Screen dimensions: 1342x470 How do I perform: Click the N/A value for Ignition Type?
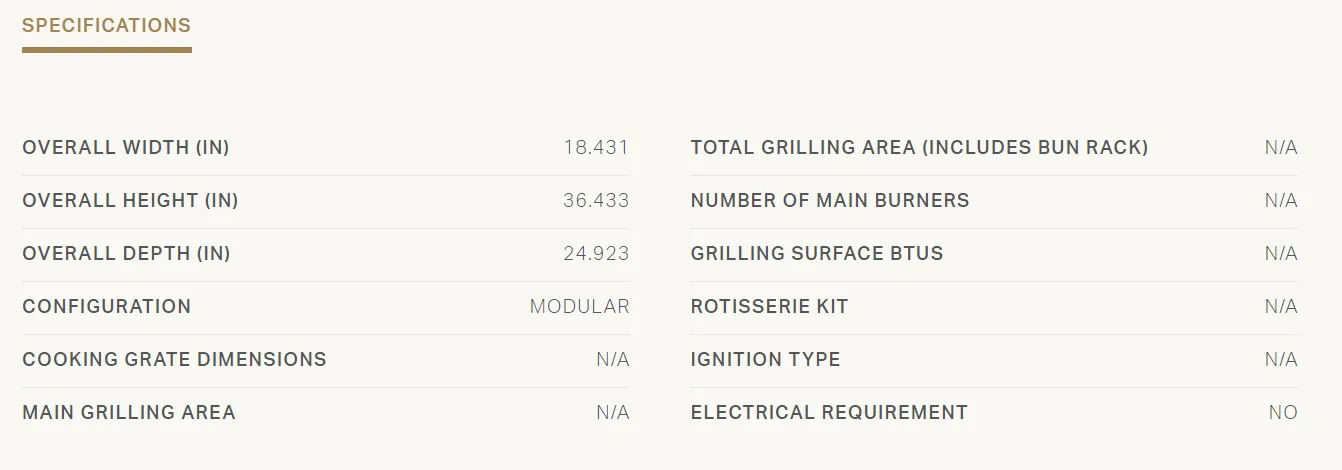tap(1281, 360)
